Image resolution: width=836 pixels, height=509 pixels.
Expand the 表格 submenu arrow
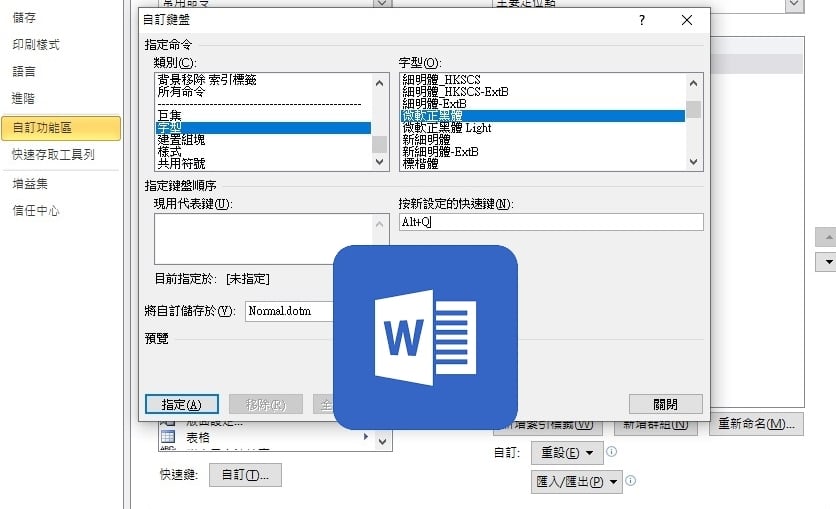point(366,437)
